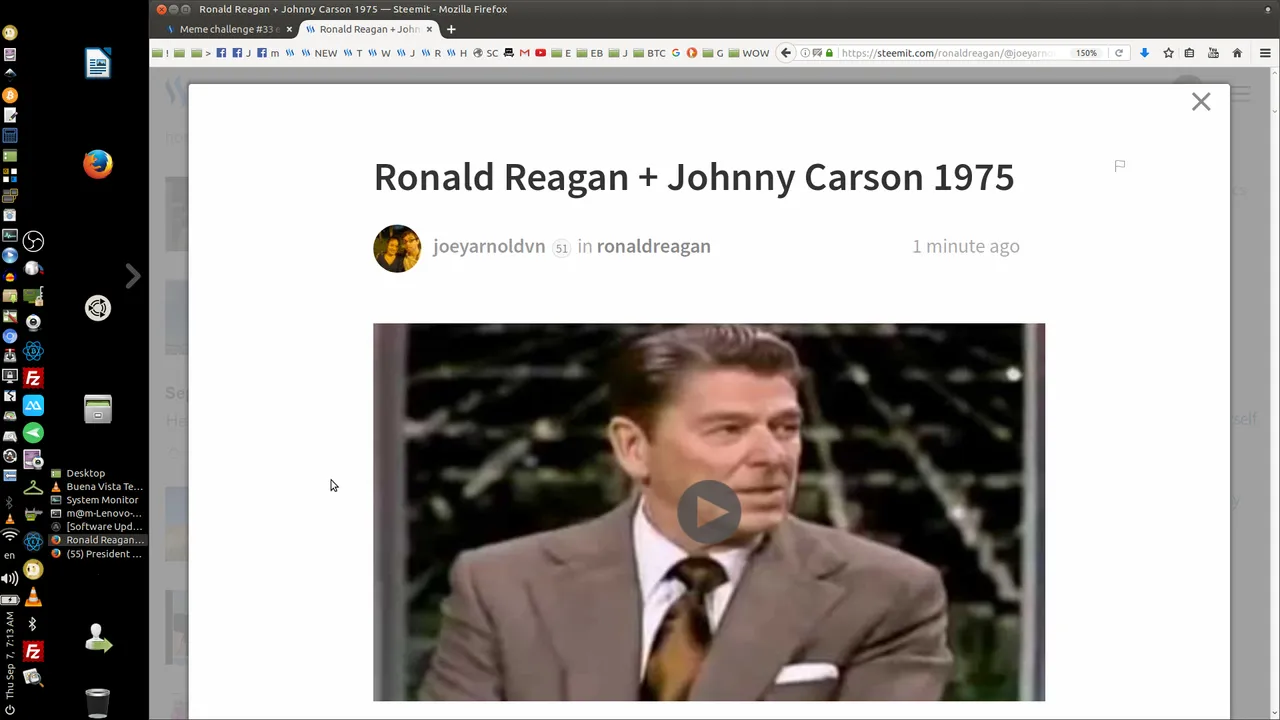Screen dimensions: 1280x720
Task: Click the site info (i) icon
Action: [x=805, y=53]
